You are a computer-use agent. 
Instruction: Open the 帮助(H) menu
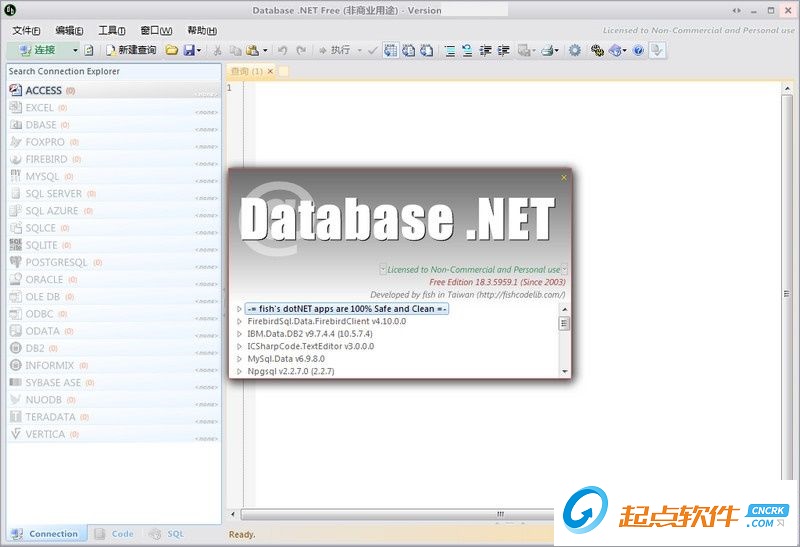202,31
